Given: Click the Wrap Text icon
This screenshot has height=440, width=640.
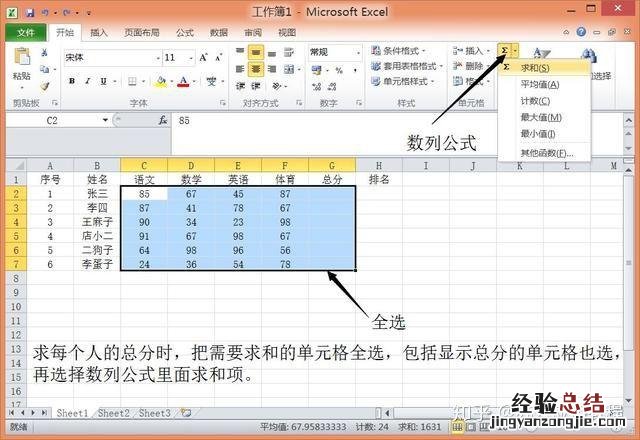Looking at the screenshot, I should point(289,52).
